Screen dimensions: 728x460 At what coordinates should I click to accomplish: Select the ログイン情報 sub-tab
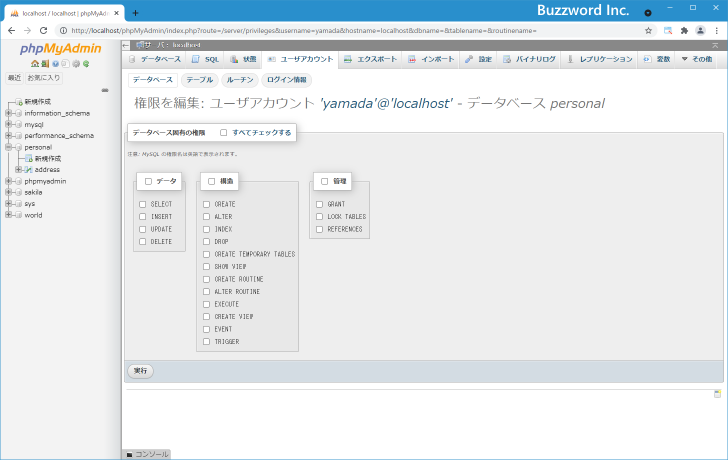pyautogui.click(x=286, y=80)
